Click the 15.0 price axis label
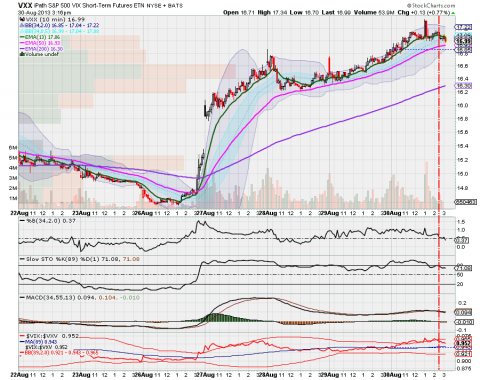The image size is (480, 380). [462, 174]
